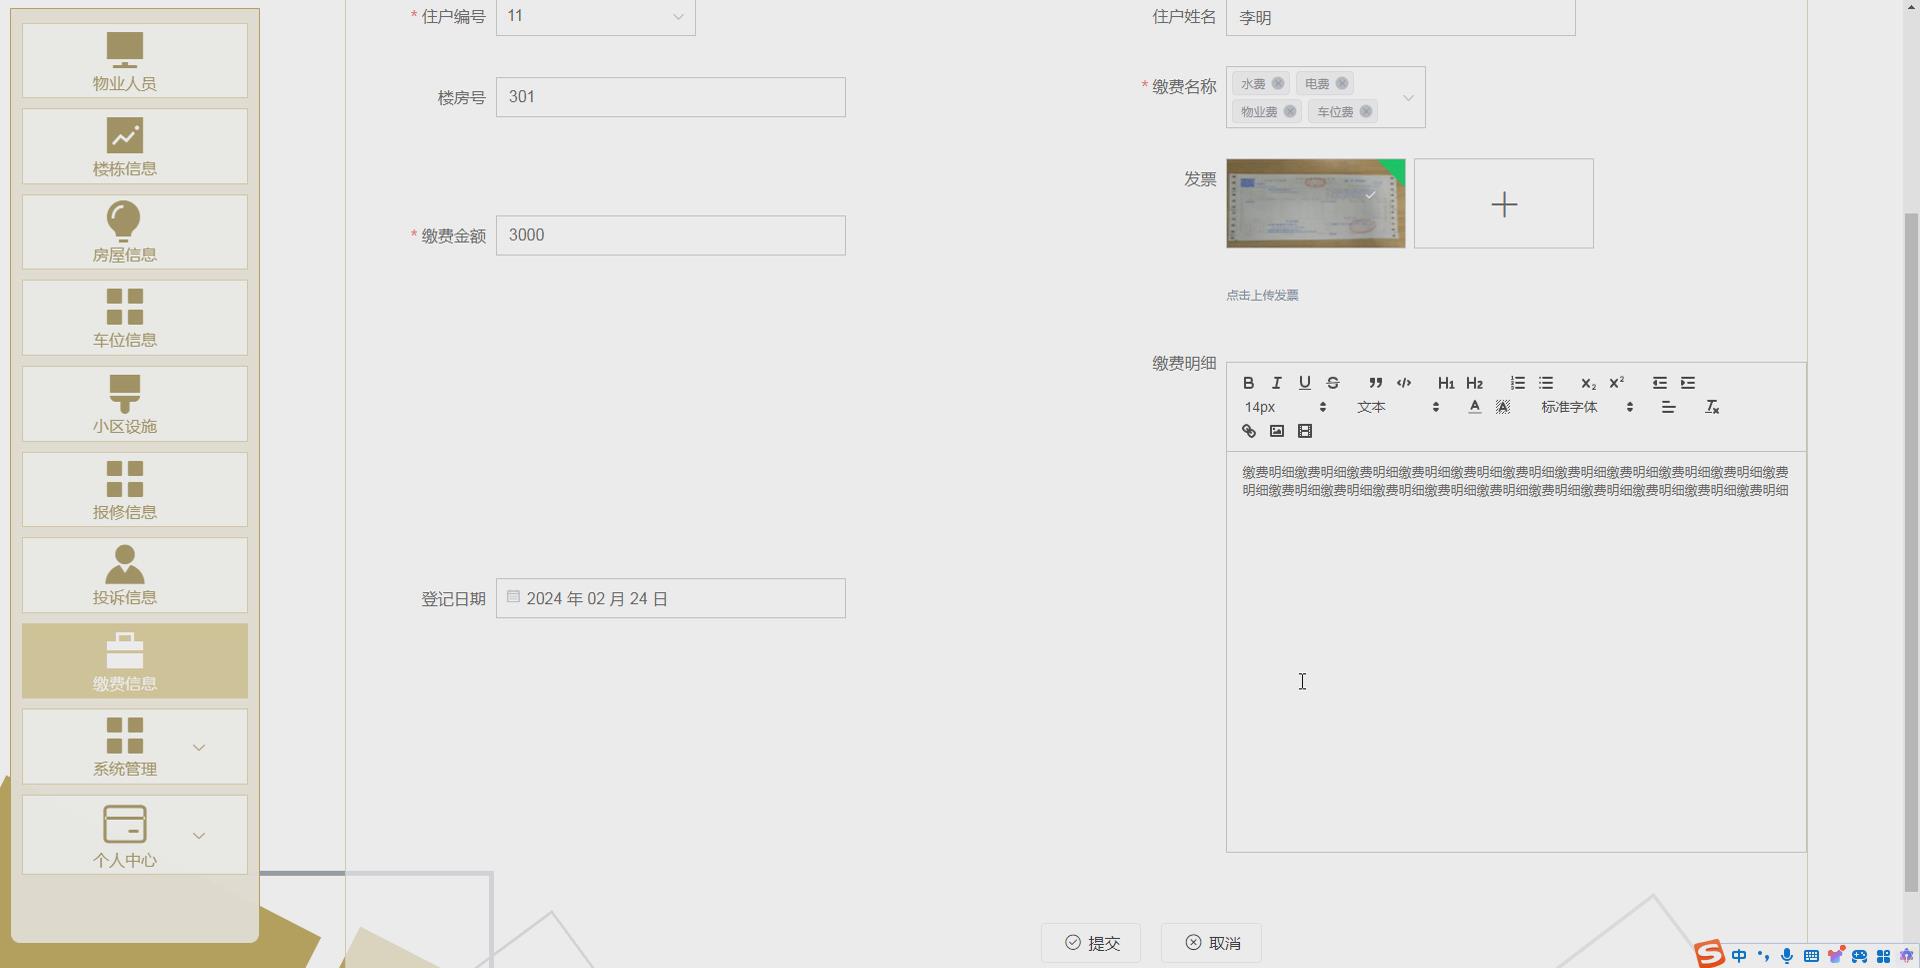Open the text alignment options
The image size is (1920, 968).
tap(1668, 407)
